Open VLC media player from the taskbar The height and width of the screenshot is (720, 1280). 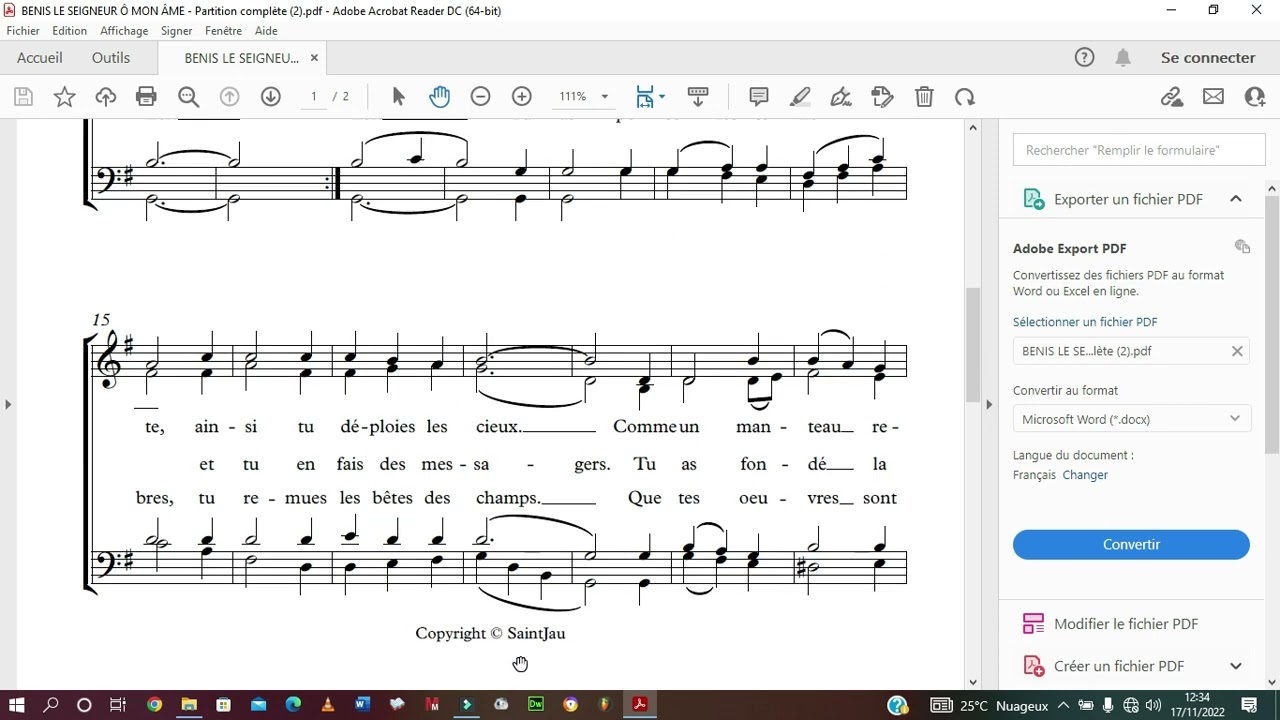pyautogui.click(x=328, y=705)
